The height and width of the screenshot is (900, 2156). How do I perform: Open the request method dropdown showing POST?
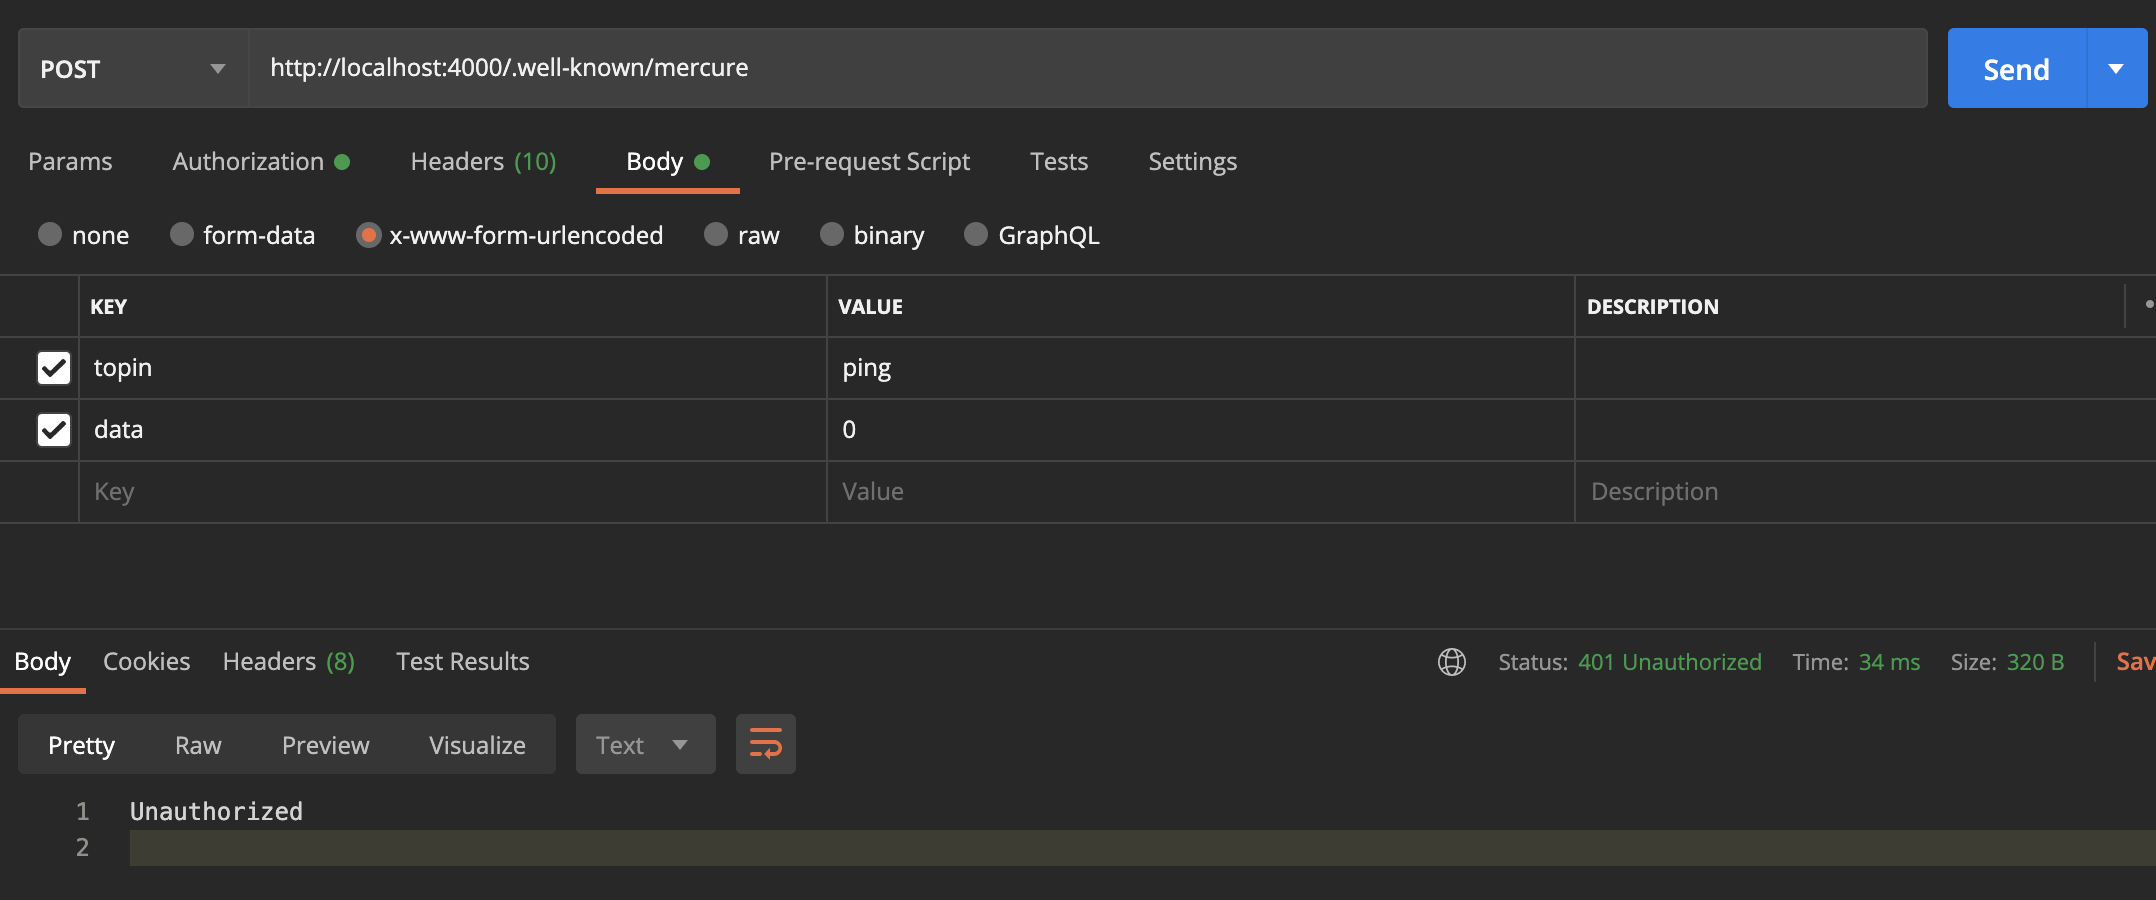pos(130,68)
